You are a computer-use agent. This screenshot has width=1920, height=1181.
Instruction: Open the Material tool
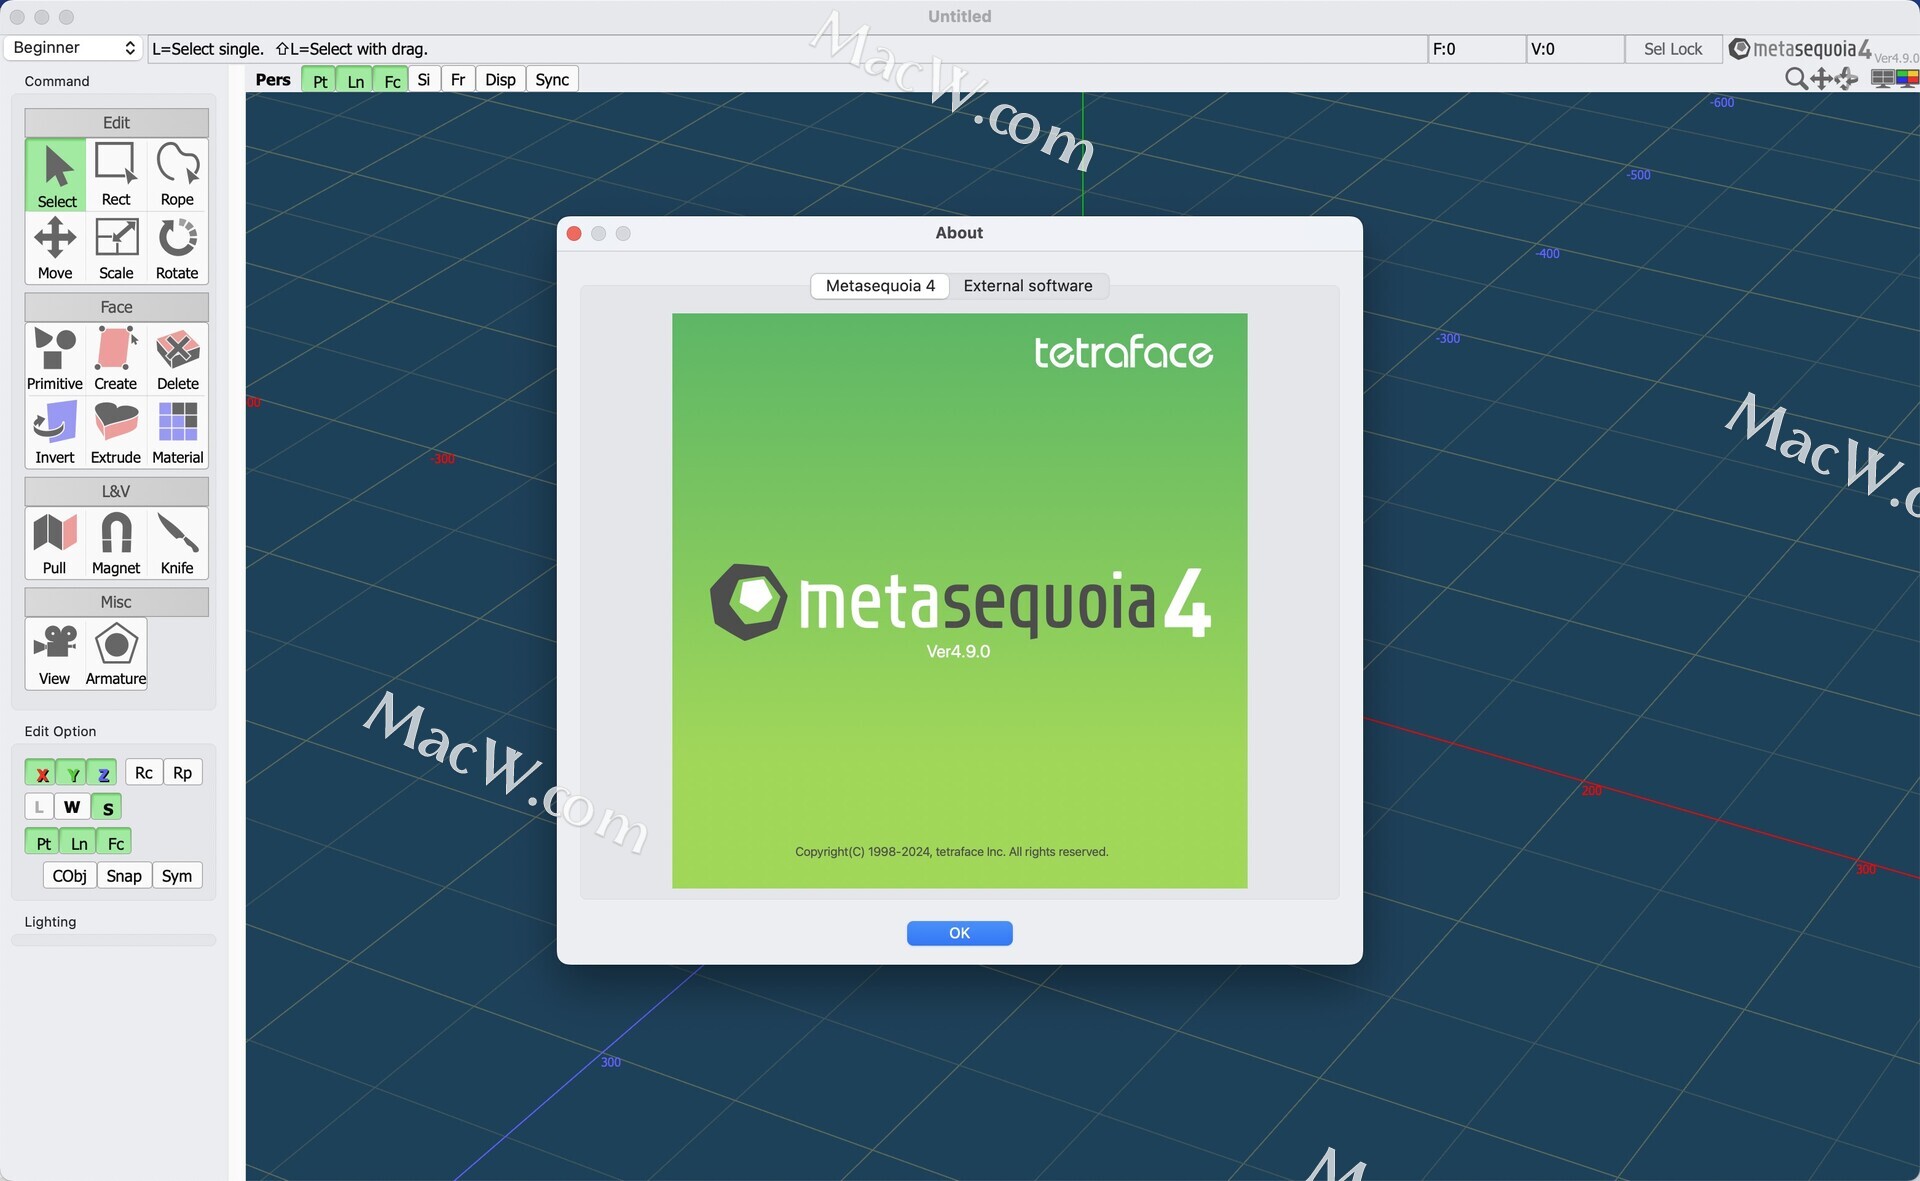[x=177, y=433]
